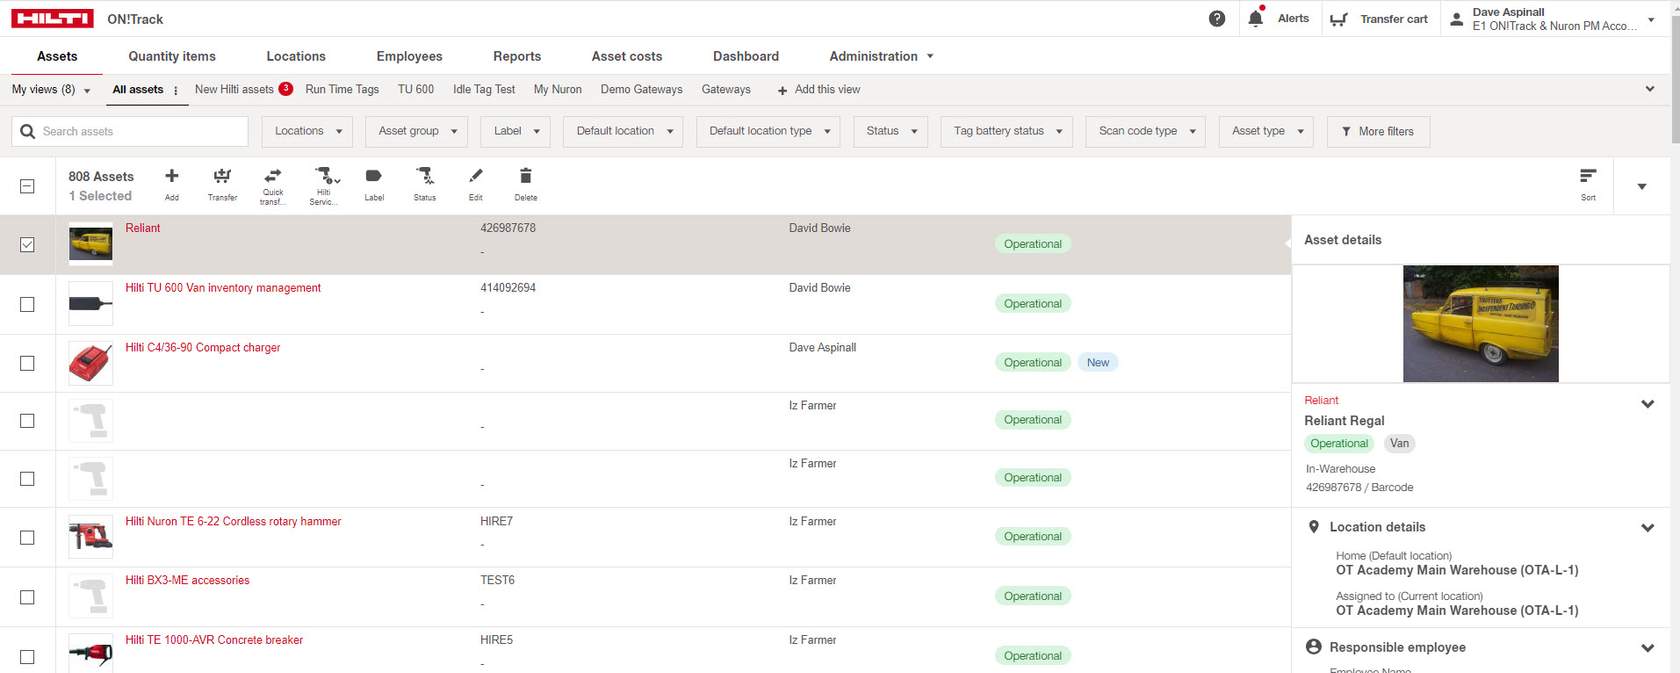Click the Quick transfer icon
This screenshot has width=1680, height=673.
[273, 186]
